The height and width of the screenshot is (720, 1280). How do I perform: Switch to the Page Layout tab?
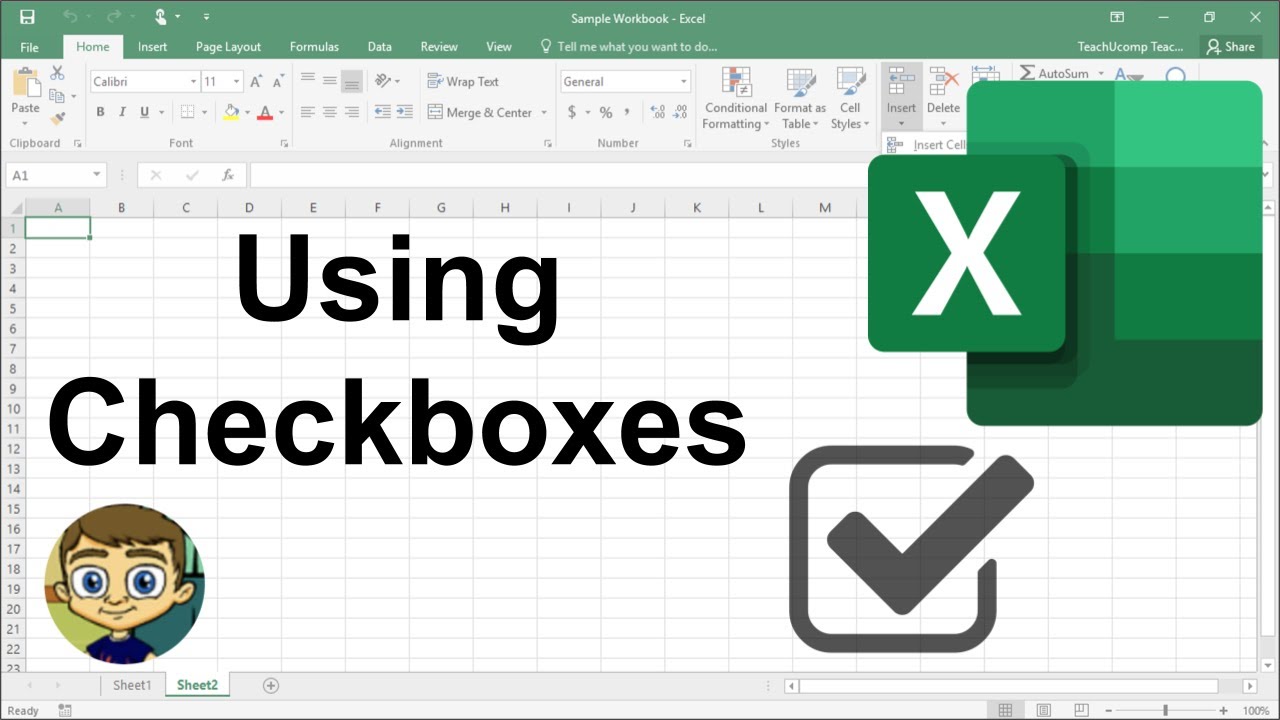click(x=228, y=47)
